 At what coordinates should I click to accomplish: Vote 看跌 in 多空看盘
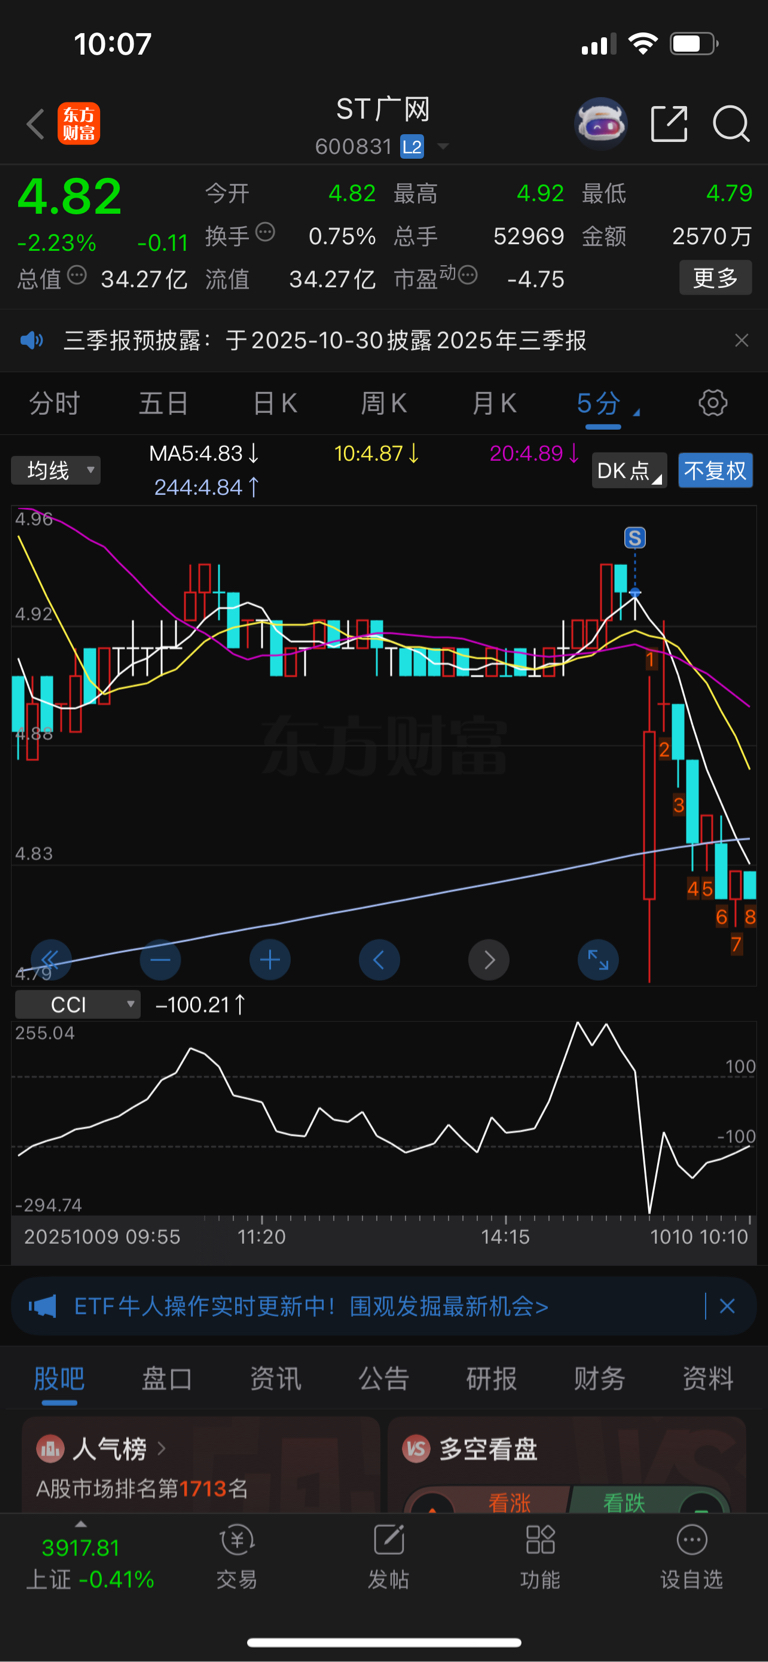pos(625,1502)
